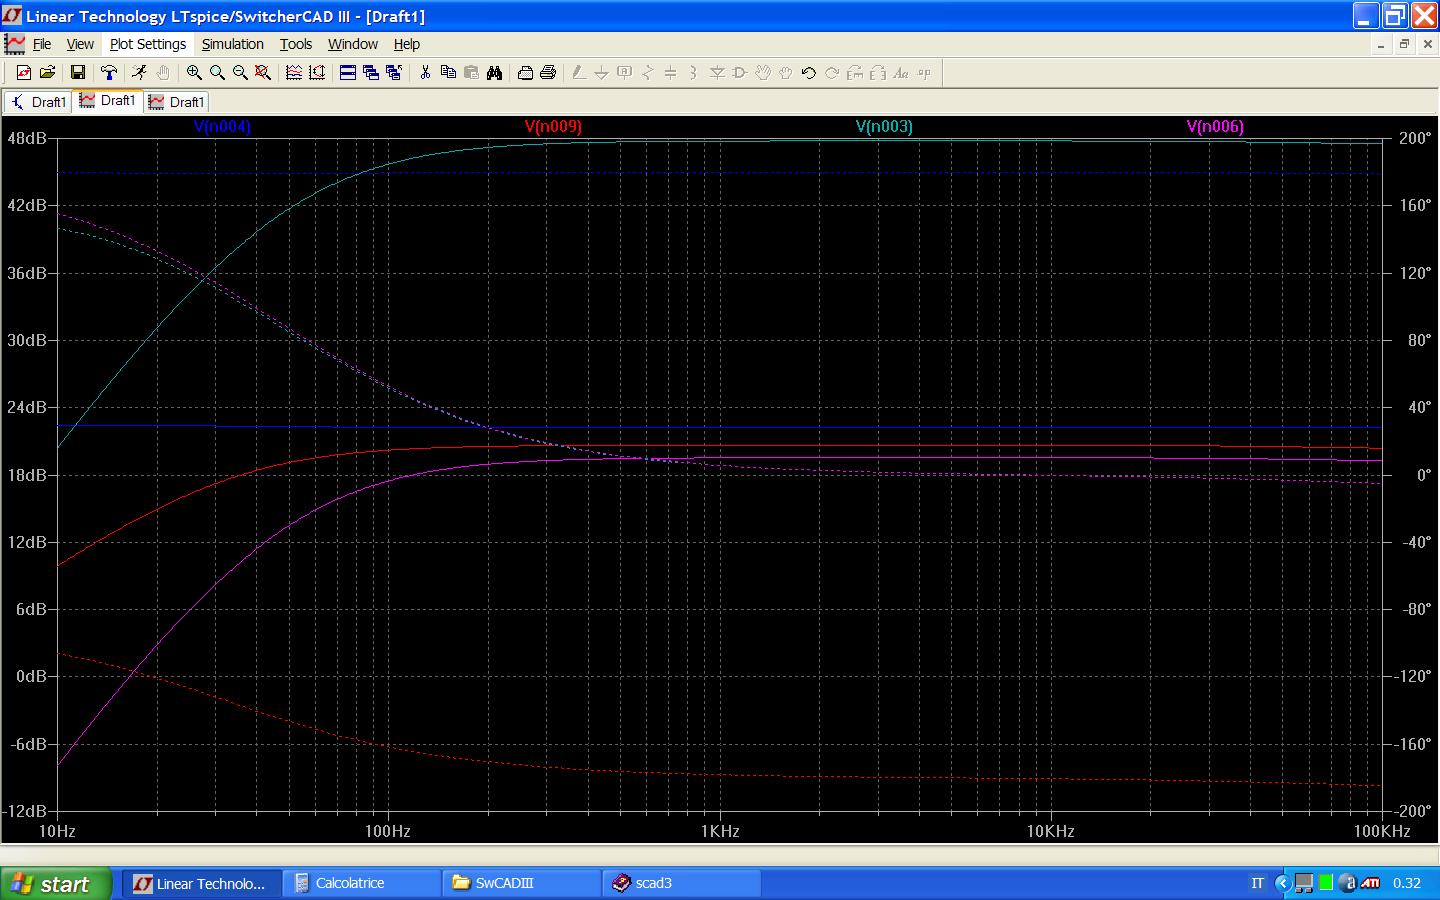Image resolution: width=1440 pixels, height=900 pixels.
Task: Click the Print printer icon
Action: click(x=548, y=72)
